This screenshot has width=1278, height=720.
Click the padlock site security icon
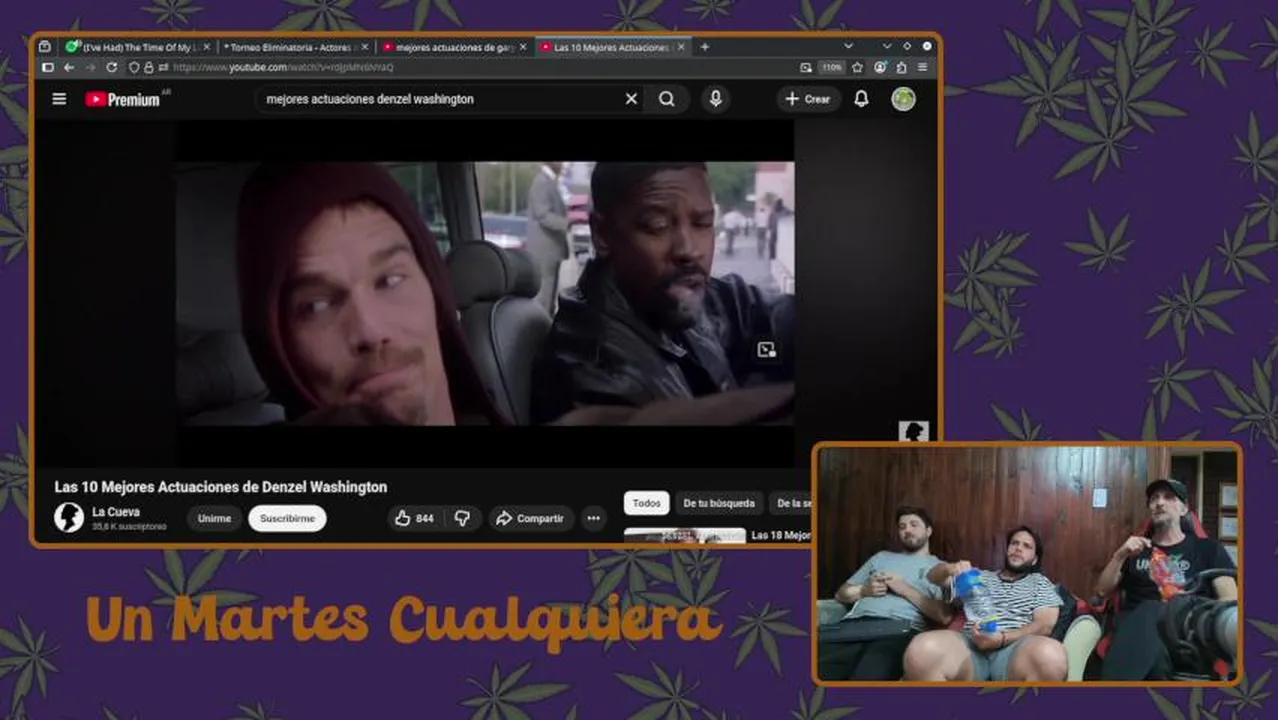click(148, 67)
